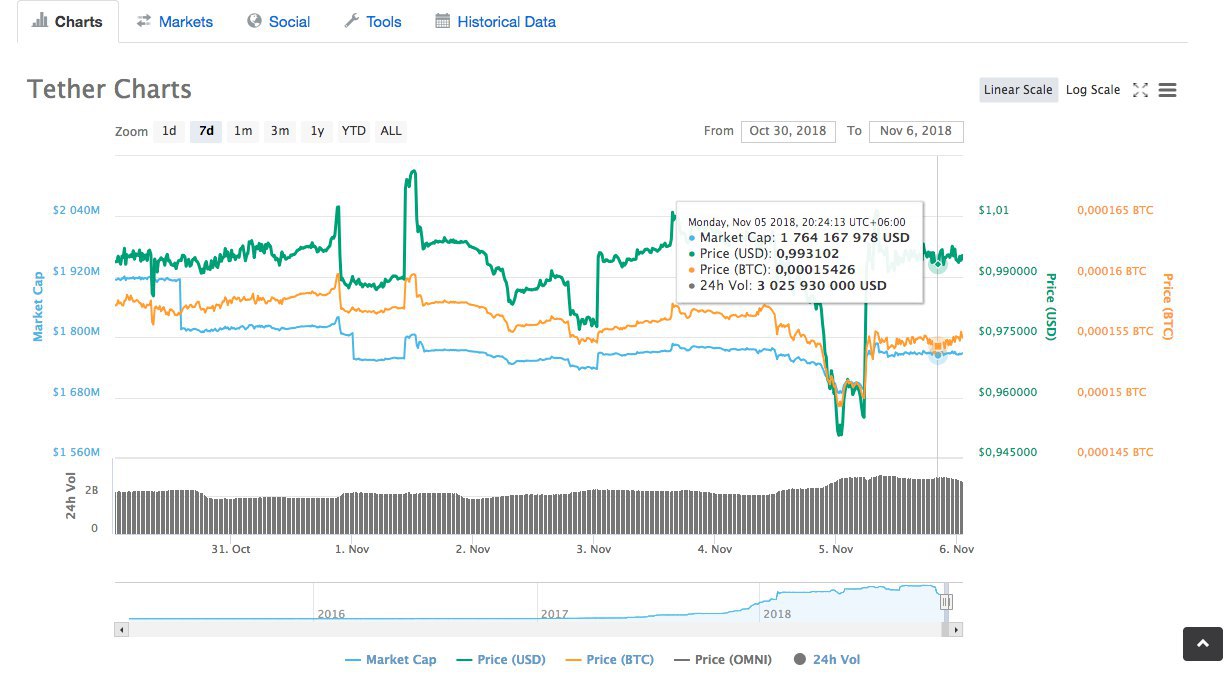
Task: Click the 5. Nov date axis label
Action: tap(835, 549)
